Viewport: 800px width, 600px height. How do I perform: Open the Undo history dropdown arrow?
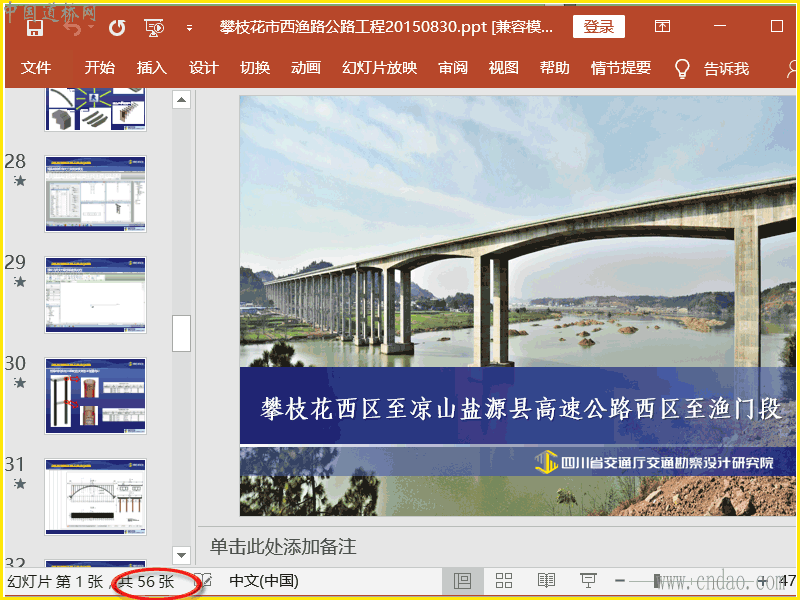tap(91, 27)
